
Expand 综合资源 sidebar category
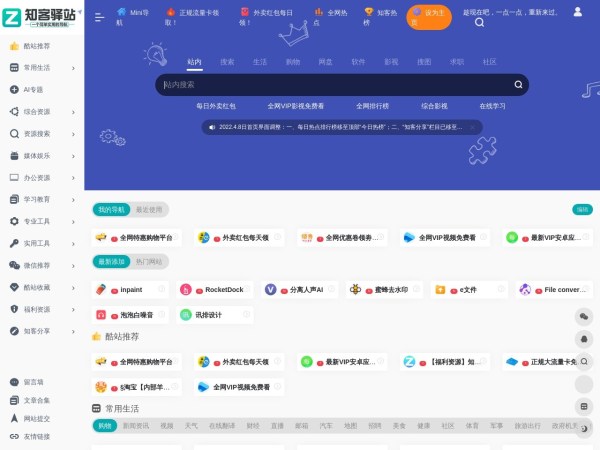[40, 112]
